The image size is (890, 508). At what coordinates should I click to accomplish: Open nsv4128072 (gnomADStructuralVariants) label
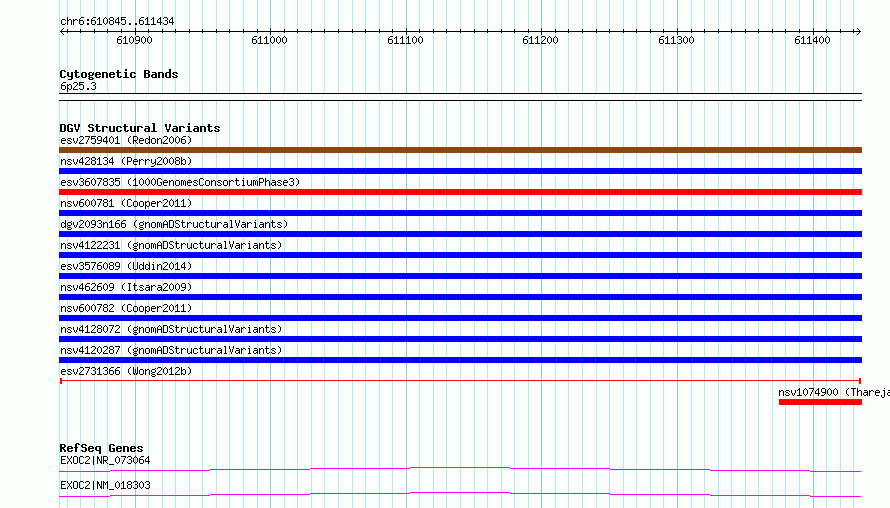[x=171, y=329]
